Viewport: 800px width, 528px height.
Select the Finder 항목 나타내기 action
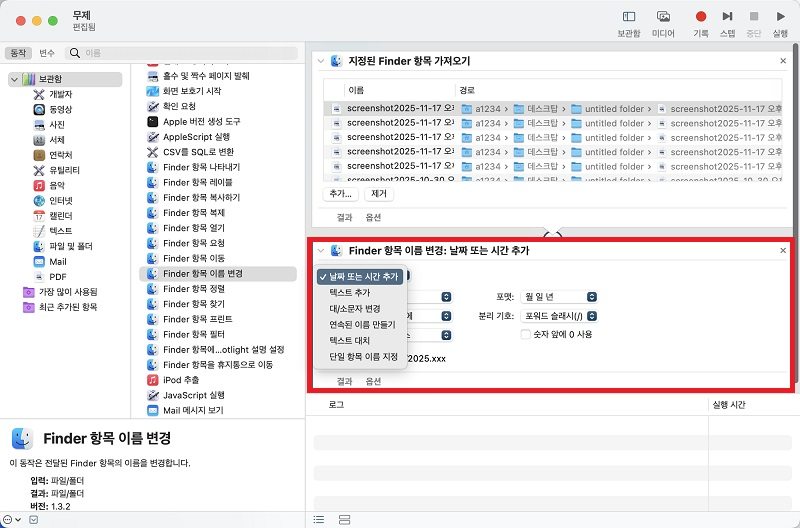194,167
